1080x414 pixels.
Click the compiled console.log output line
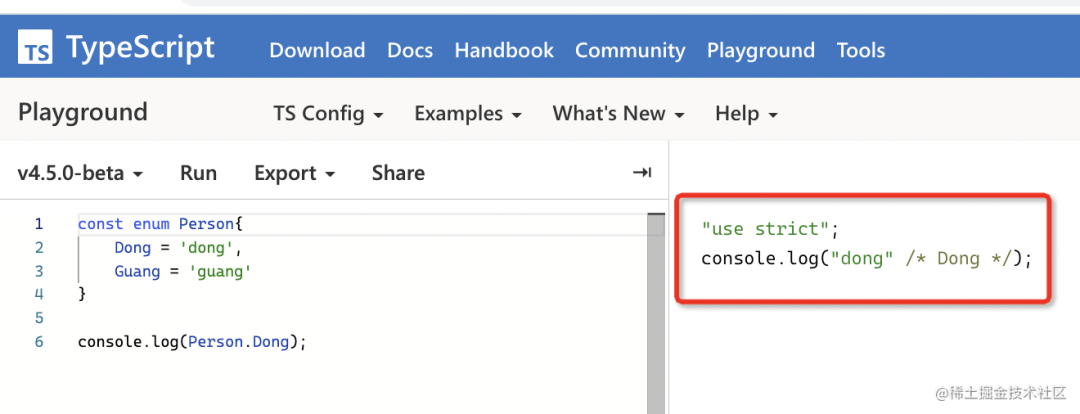tap(865, 258)
